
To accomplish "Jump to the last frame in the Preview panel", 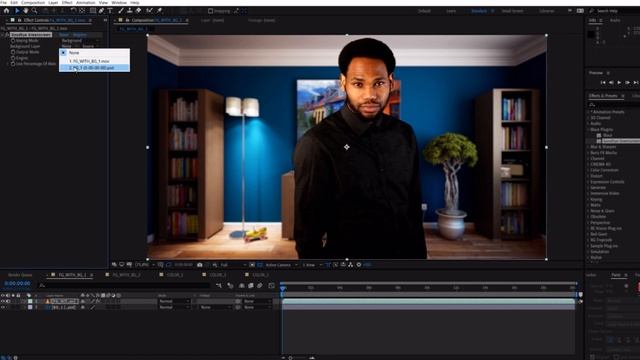I will click(x=636, y=82).
